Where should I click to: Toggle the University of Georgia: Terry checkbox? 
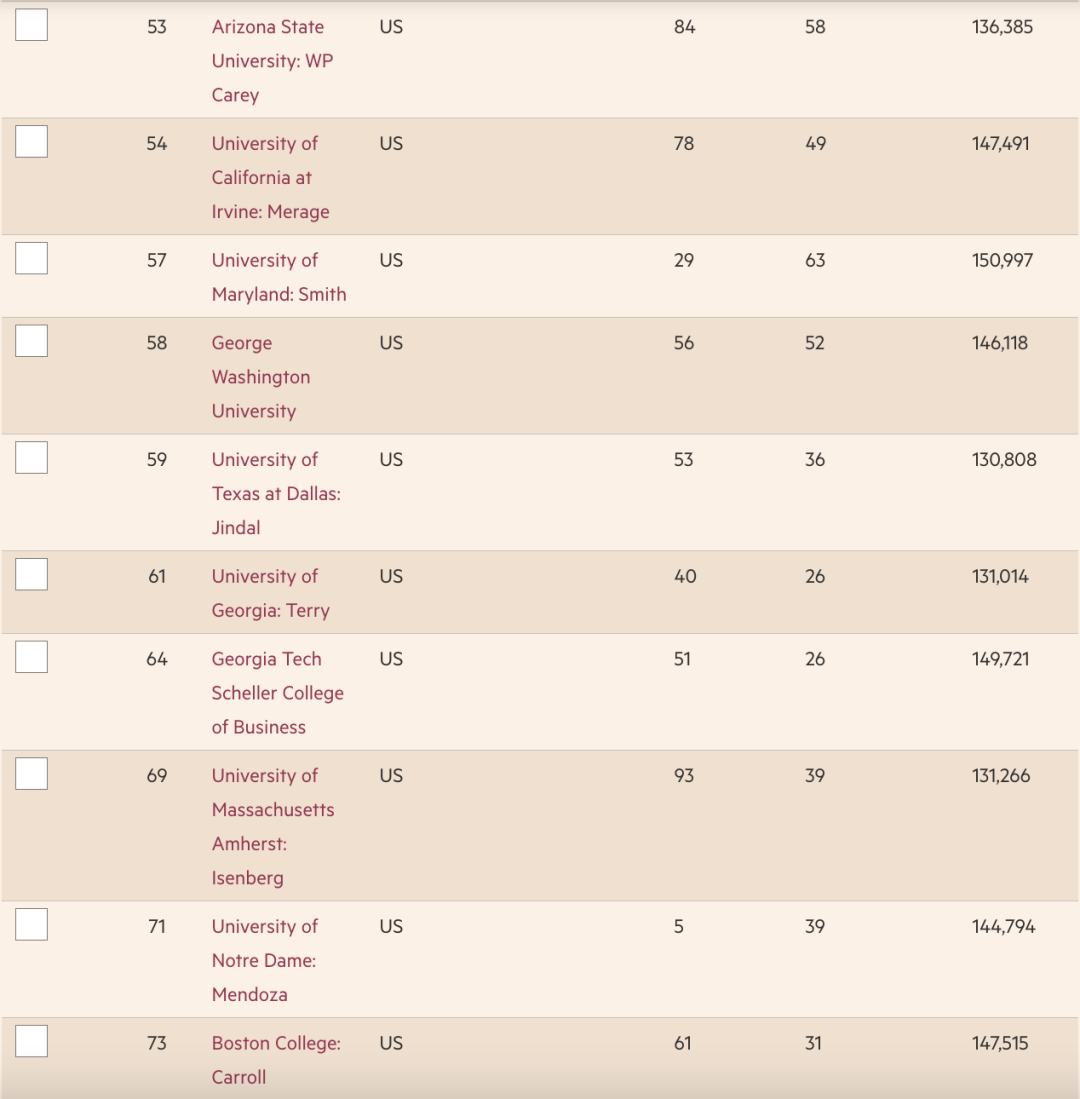point(32,575)
